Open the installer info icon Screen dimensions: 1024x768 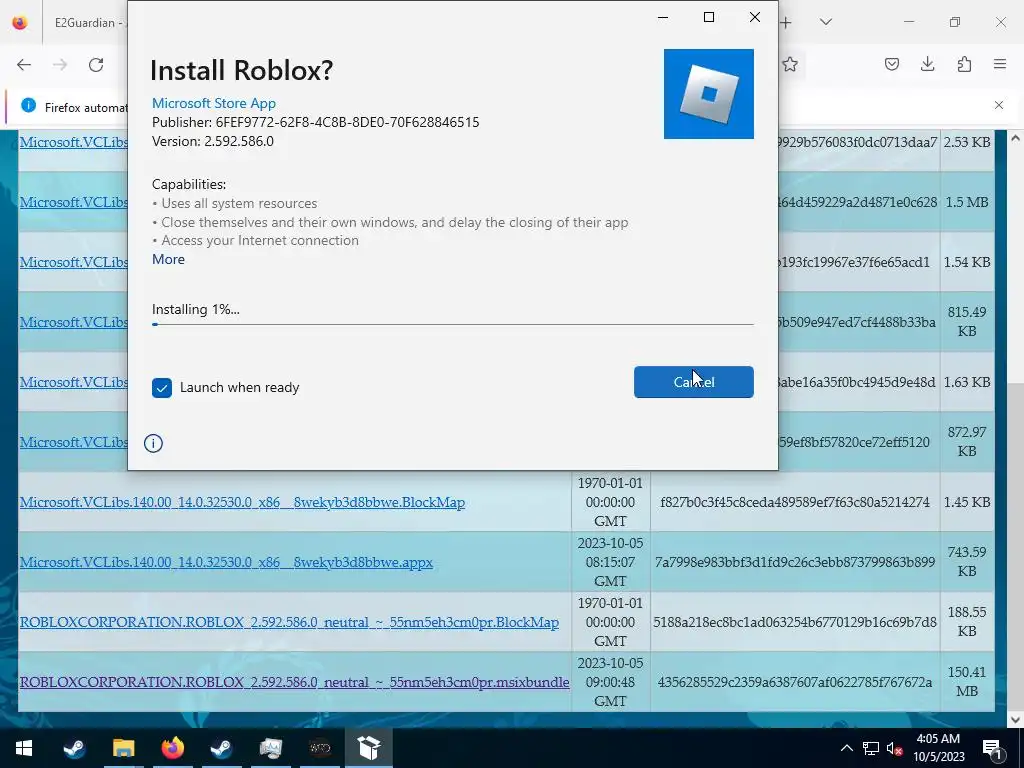coord(153,443)
